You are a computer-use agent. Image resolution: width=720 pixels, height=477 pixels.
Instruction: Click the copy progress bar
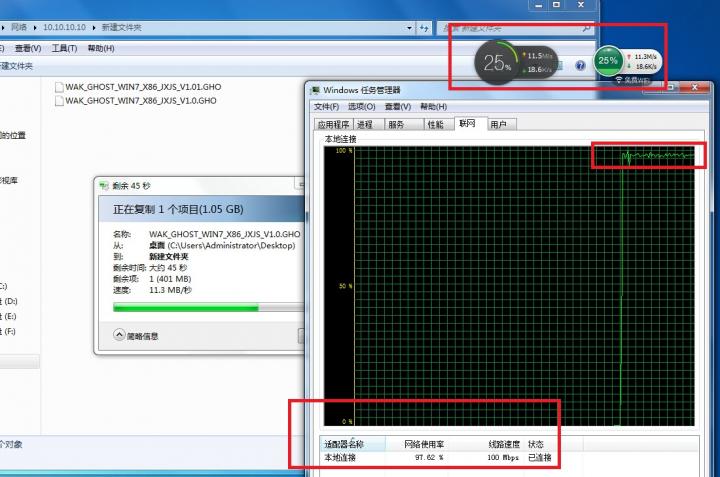tap(208, 308)
